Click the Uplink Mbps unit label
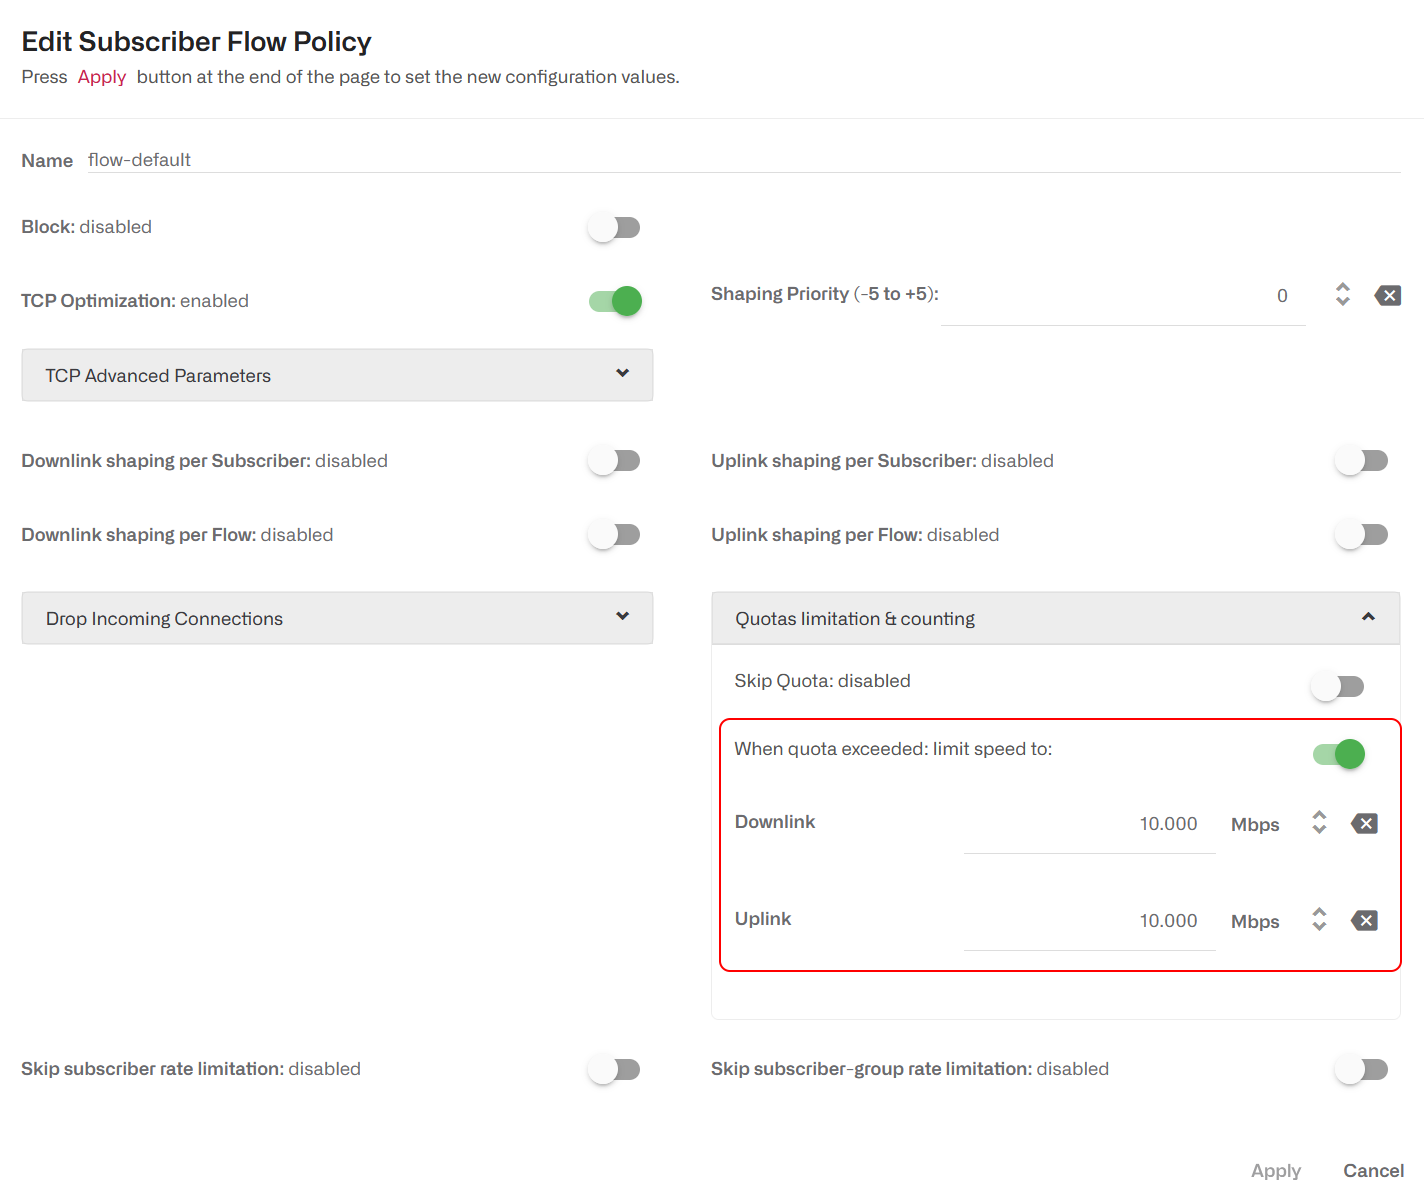Viewport: 1424px width, 1192px height. 1255,922
